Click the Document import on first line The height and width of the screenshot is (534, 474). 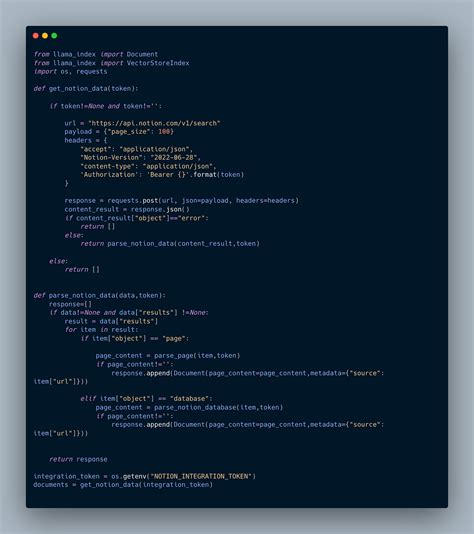point(142,54)
